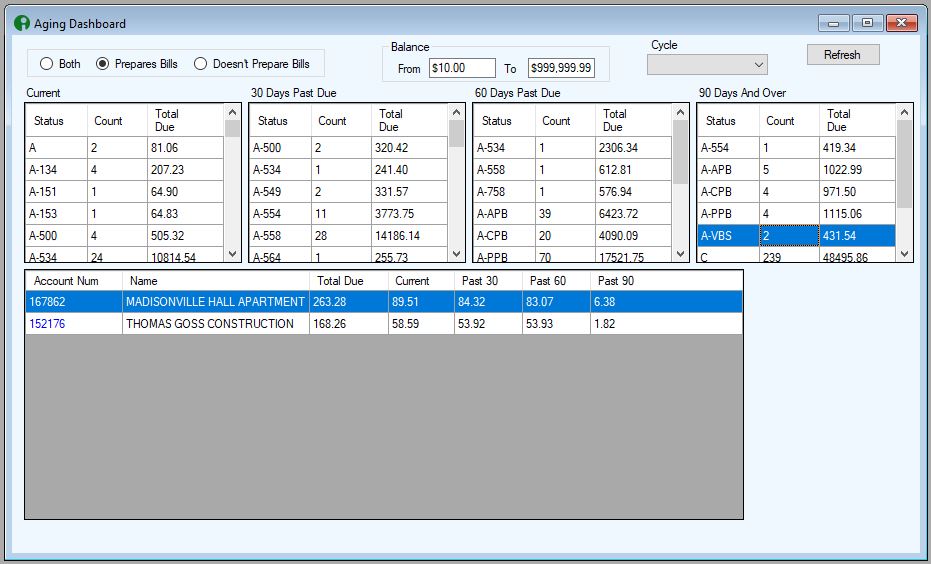Click the Past 30 column header
The height and width of the screenshot is (564, 931).
489,281
